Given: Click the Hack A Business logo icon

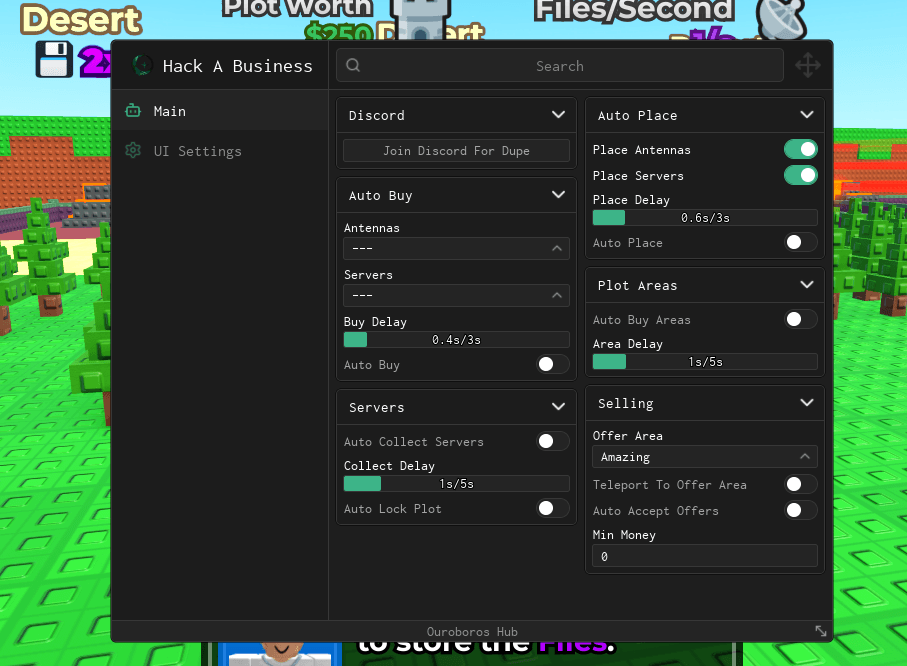Looking at the screenshot, I should tap(142, 65).
